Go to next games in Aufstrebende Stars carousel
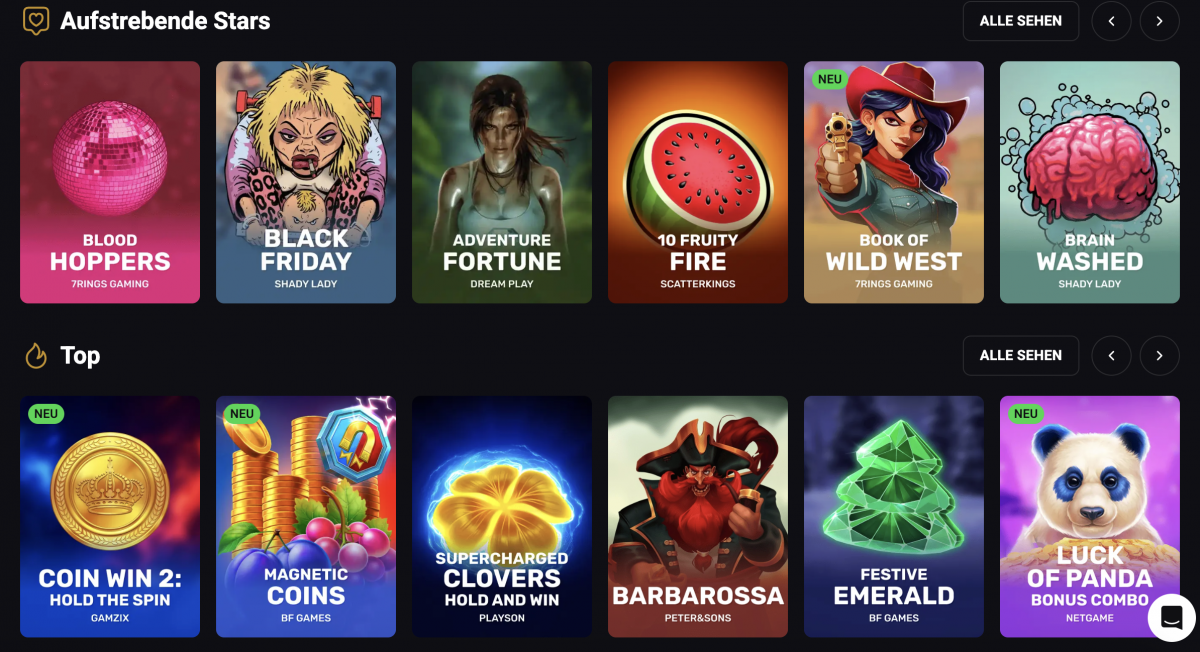Image resolution: width=1200 pixels, height=652 pixels. tap(1159, 21)
